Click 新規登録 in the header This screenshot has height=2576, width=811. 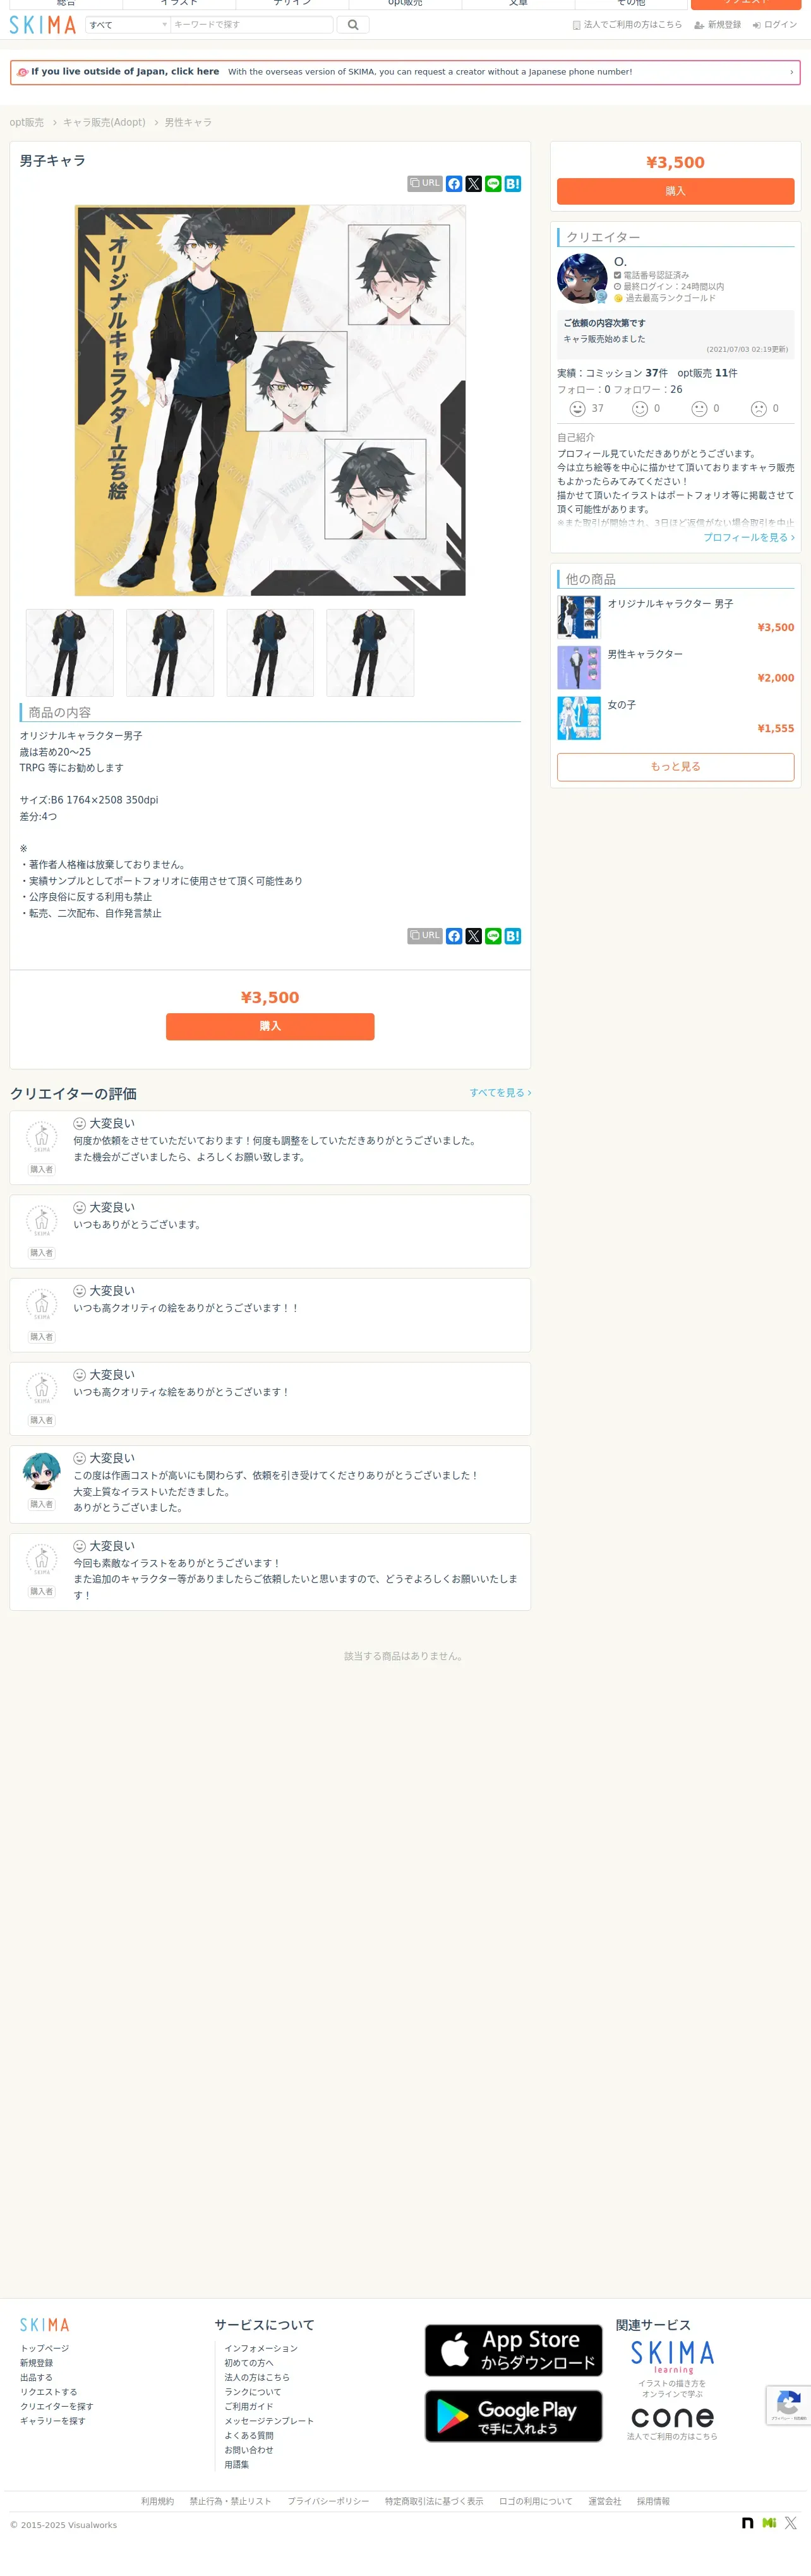718,25
